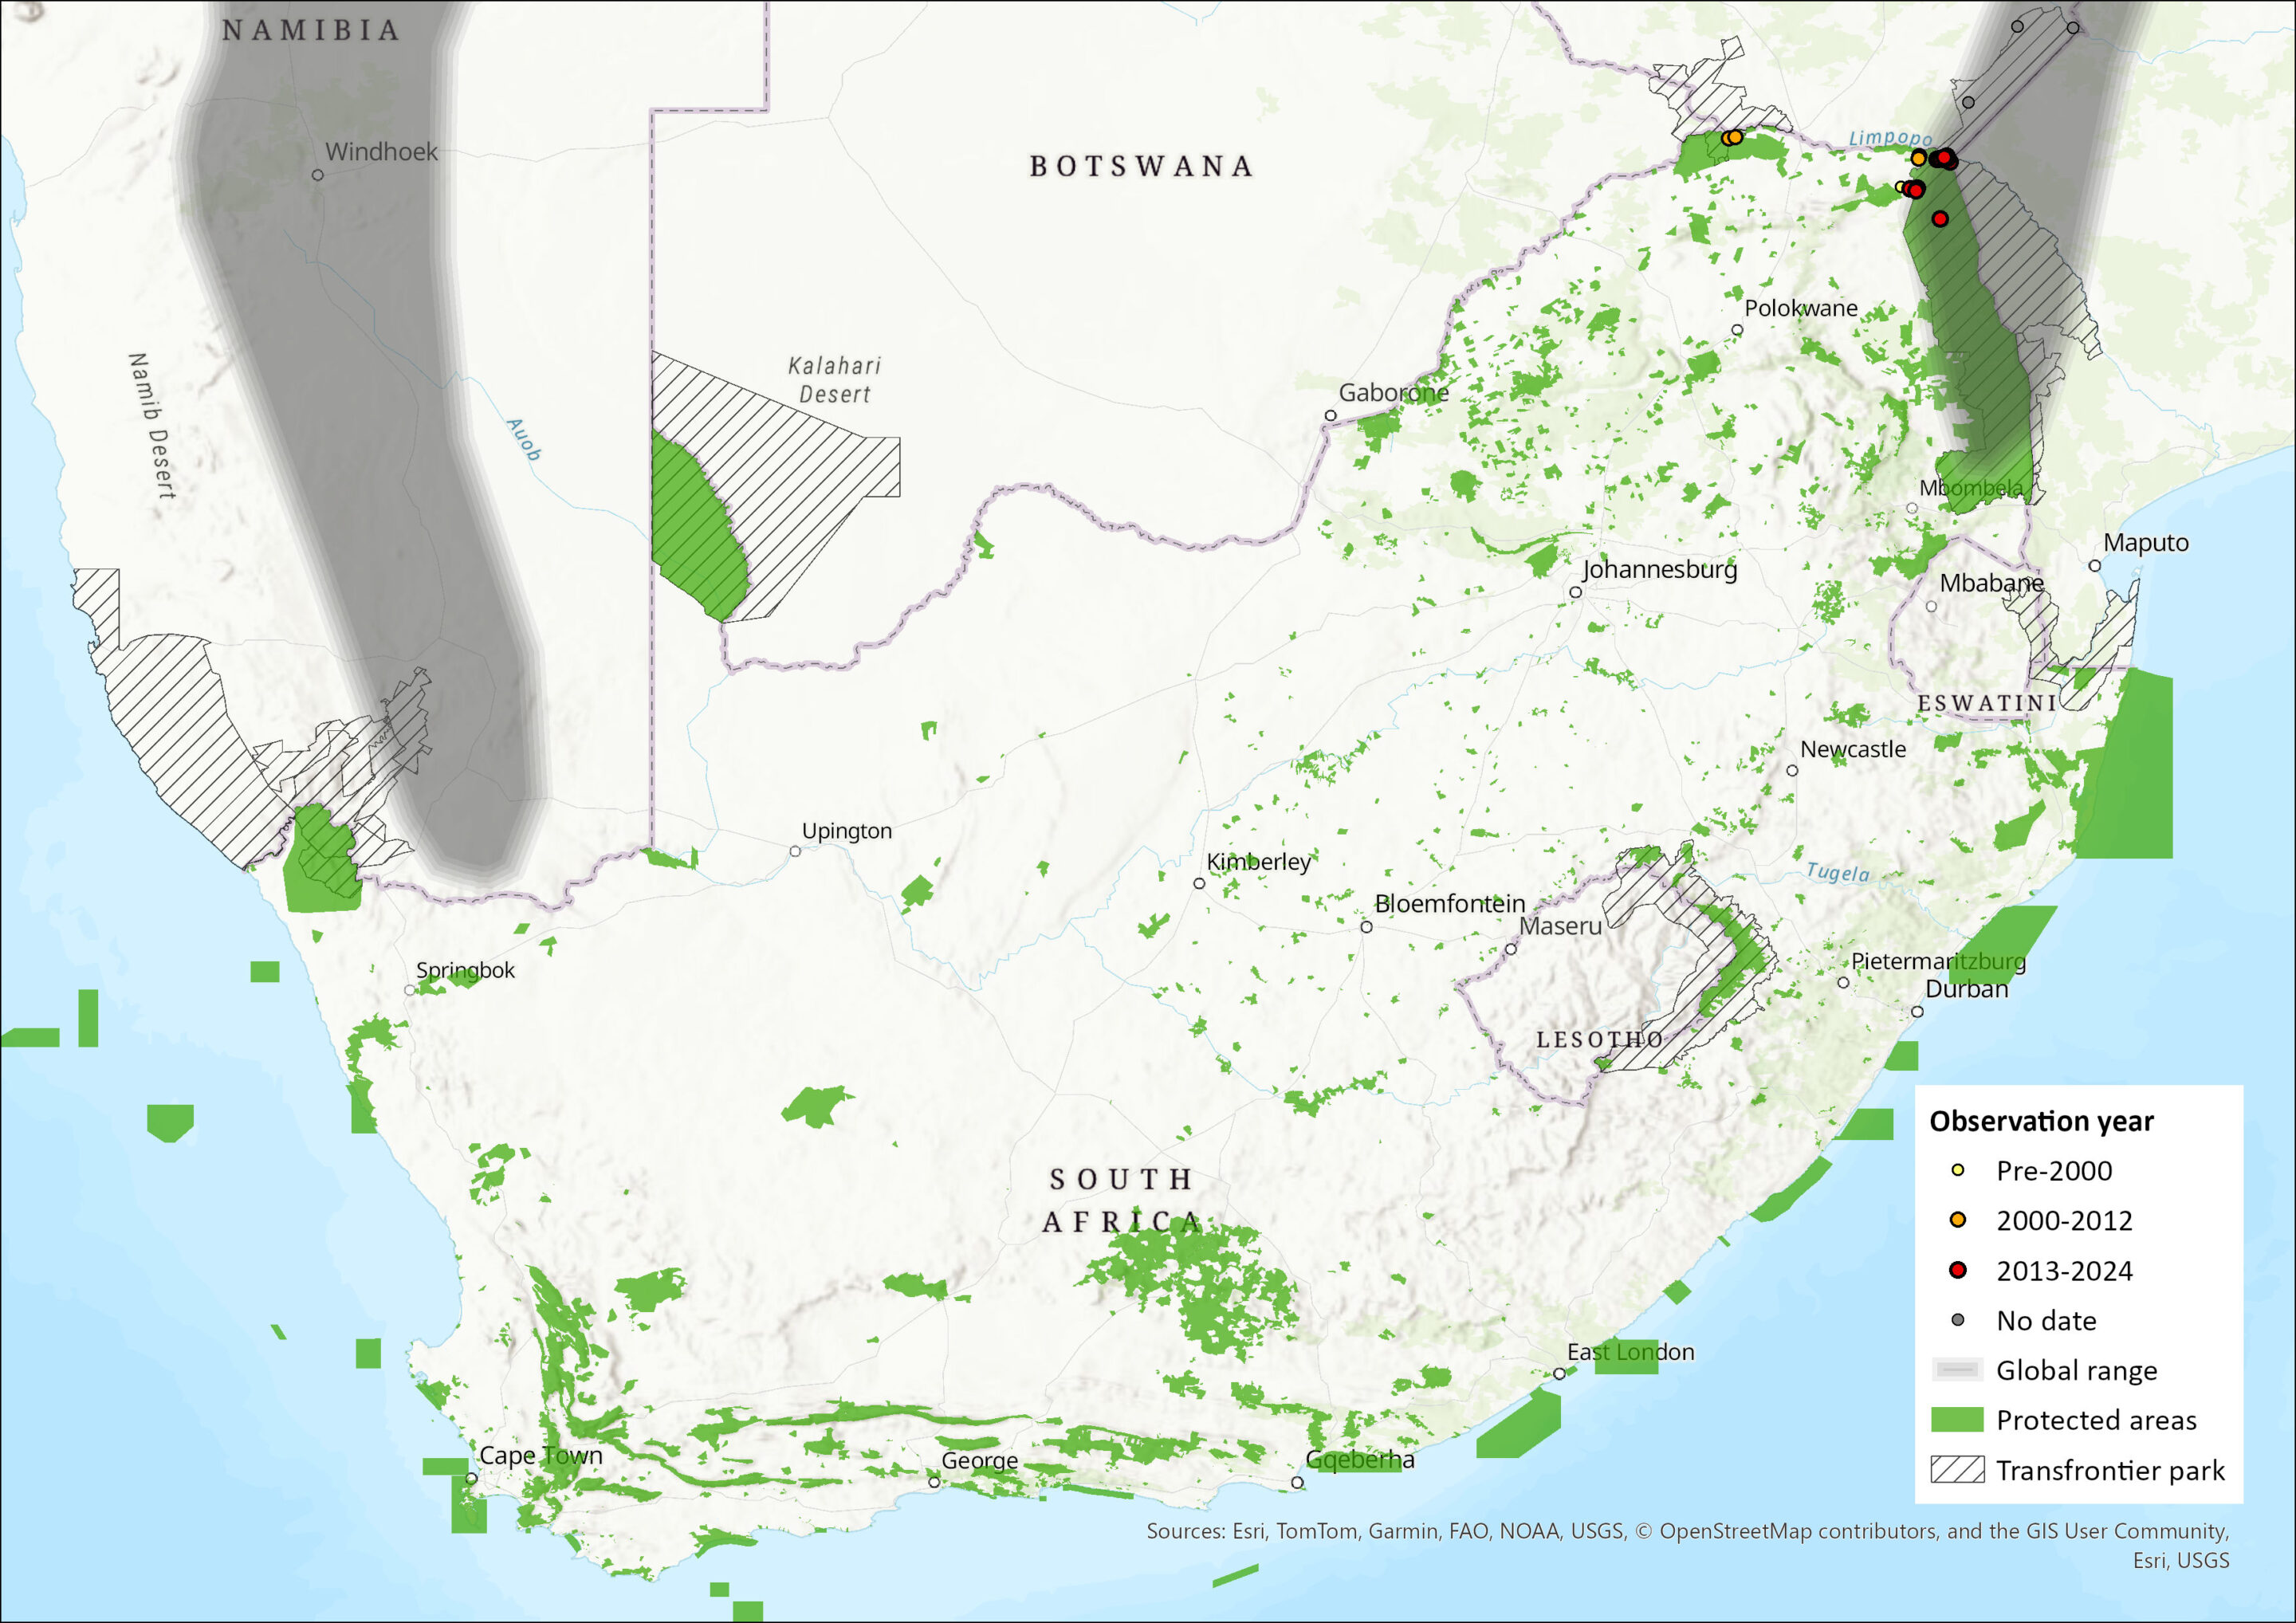Click the Pre-2000 yellow legend dot

pyautogui.click(x=1958, y=1170)
